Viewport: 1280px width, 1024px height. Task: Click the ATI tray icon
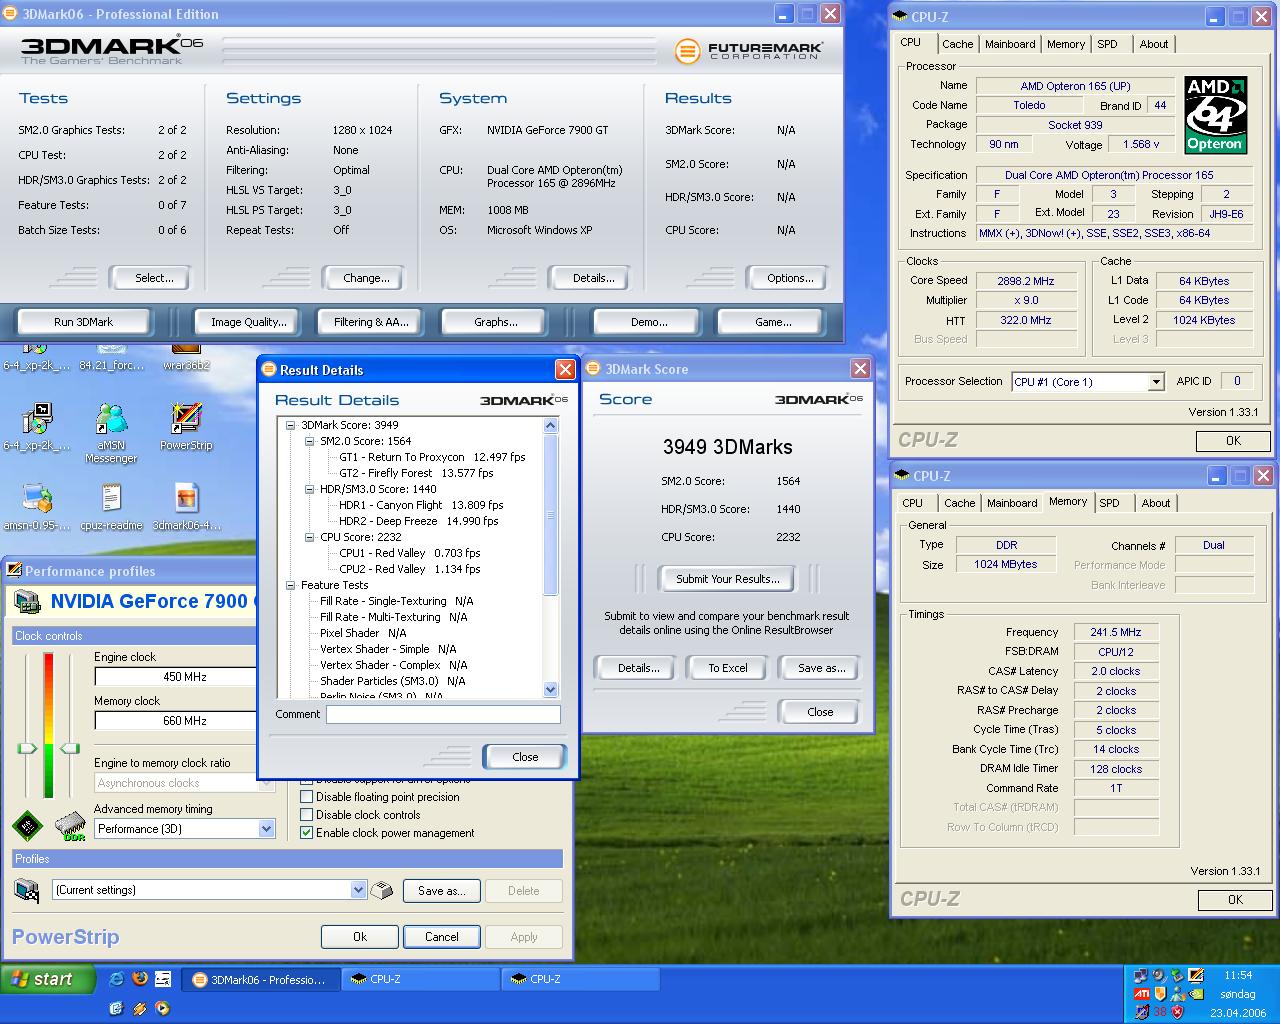[1141, 994]
